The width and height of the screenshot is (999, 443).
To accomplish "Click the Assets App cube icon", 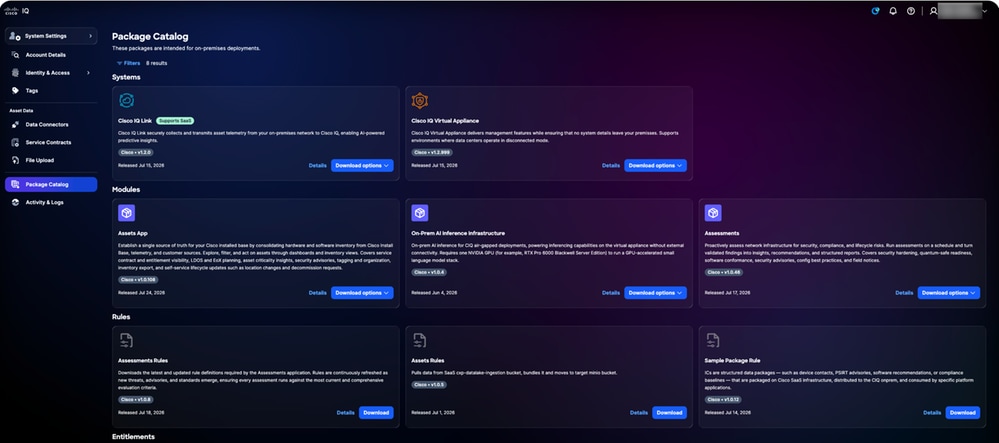I will 126,213.
